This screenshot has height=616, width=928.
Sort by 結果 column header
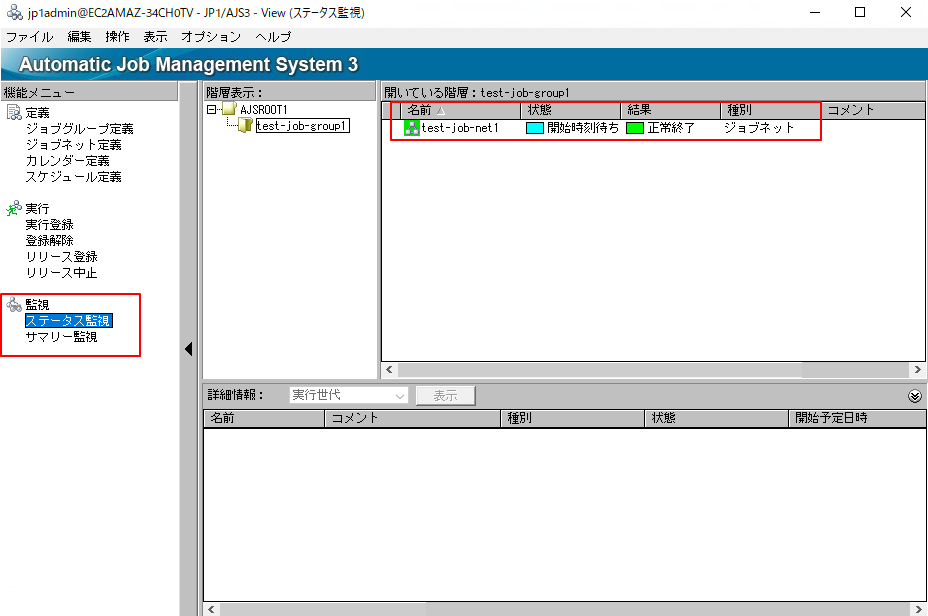670,110
